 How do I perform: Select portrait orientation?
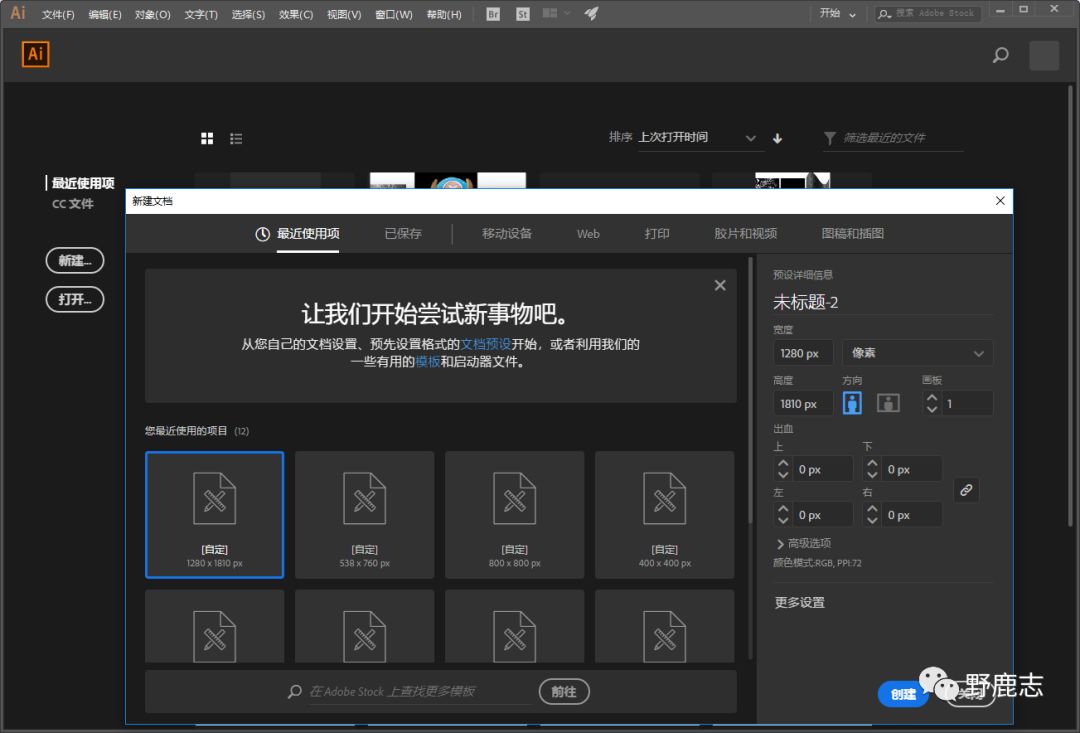pos(852,403)
